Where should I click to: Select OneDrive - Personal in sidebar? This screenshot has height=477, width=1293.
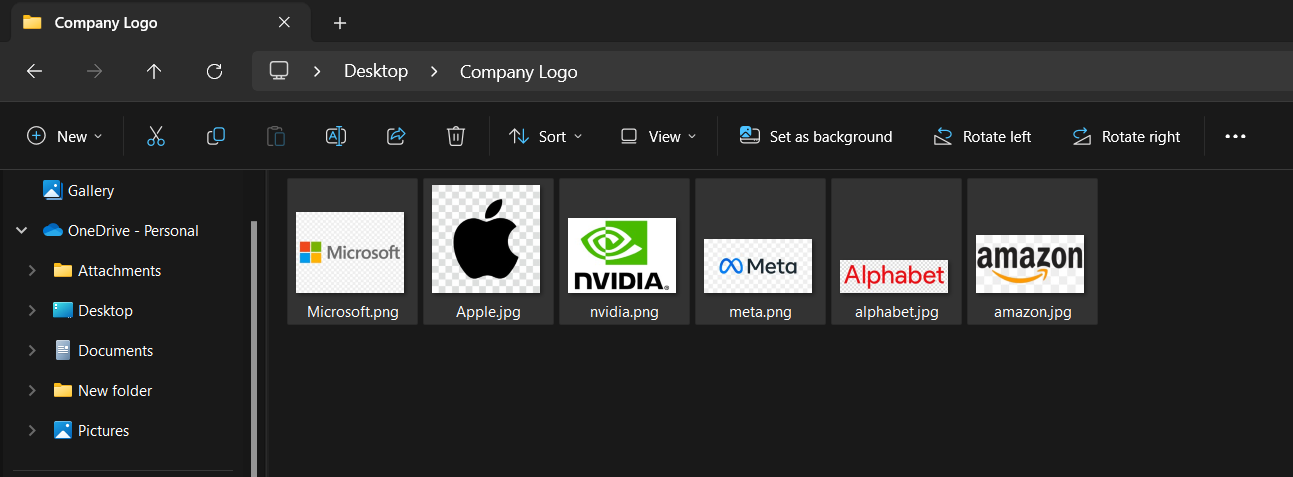[x=121, y=231]
